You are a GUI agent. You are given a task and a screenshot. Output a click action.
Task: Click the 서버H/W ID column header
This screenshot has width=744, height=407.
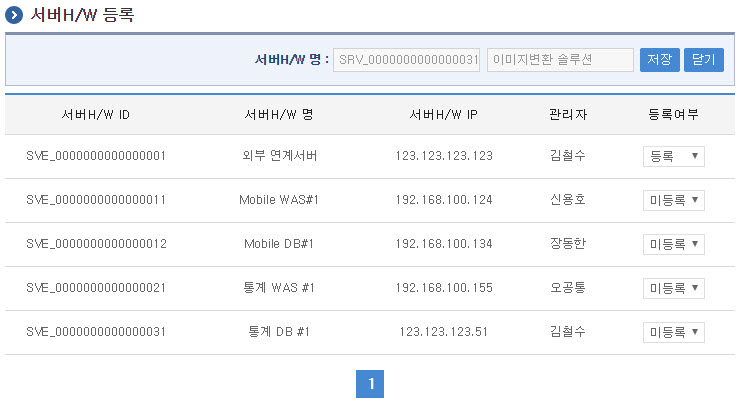96,114
